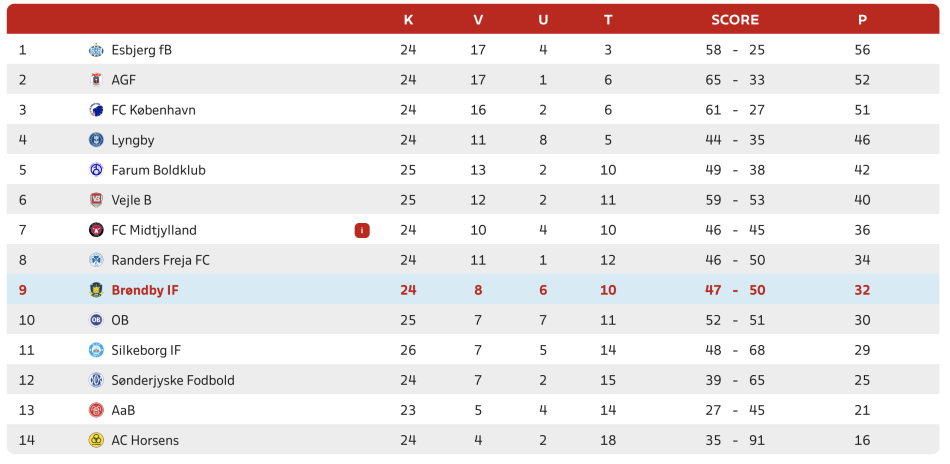Click the Lyngby club logo
Image resolution: width=950 pixels, height=464 pixels.
pyautogui.click(x=96, y=140)
